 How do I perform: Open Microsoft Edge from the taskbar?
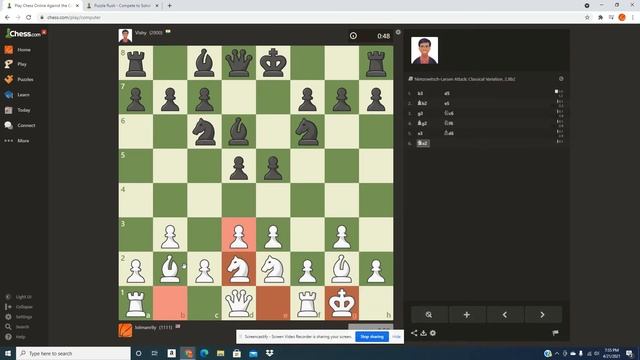(x=204, y=353)
